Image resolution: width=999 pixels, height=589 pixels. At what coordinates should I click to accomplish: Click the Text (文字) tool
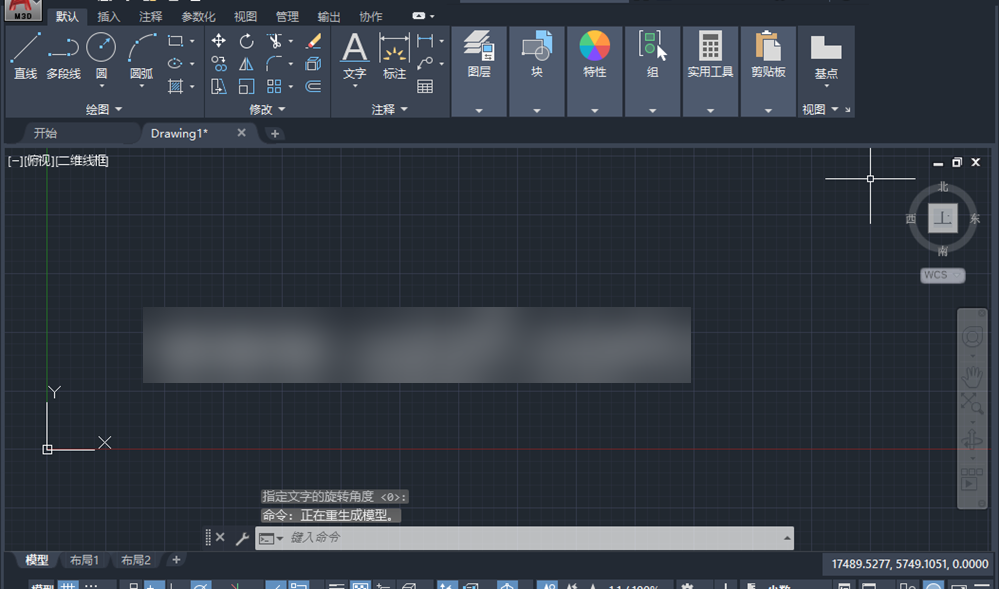tap(354, 56)
